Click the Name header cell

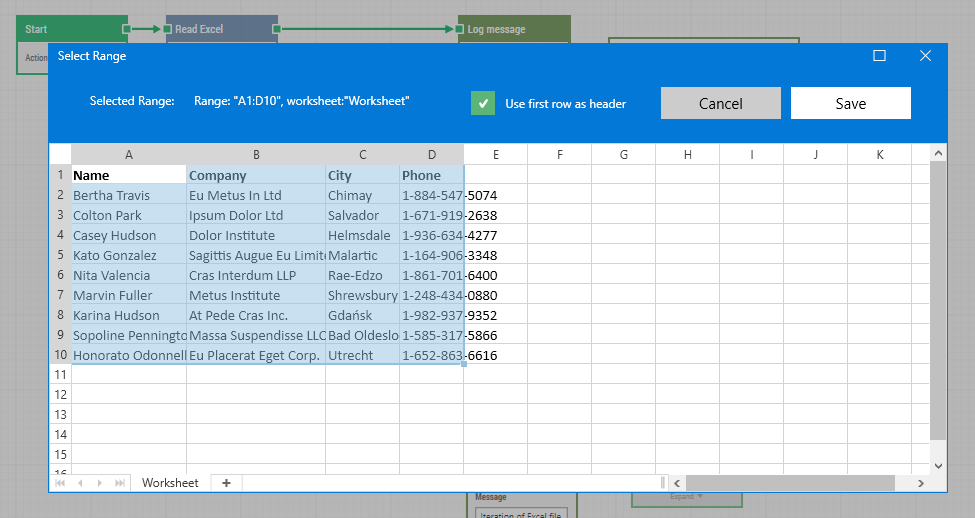(129, 175)
